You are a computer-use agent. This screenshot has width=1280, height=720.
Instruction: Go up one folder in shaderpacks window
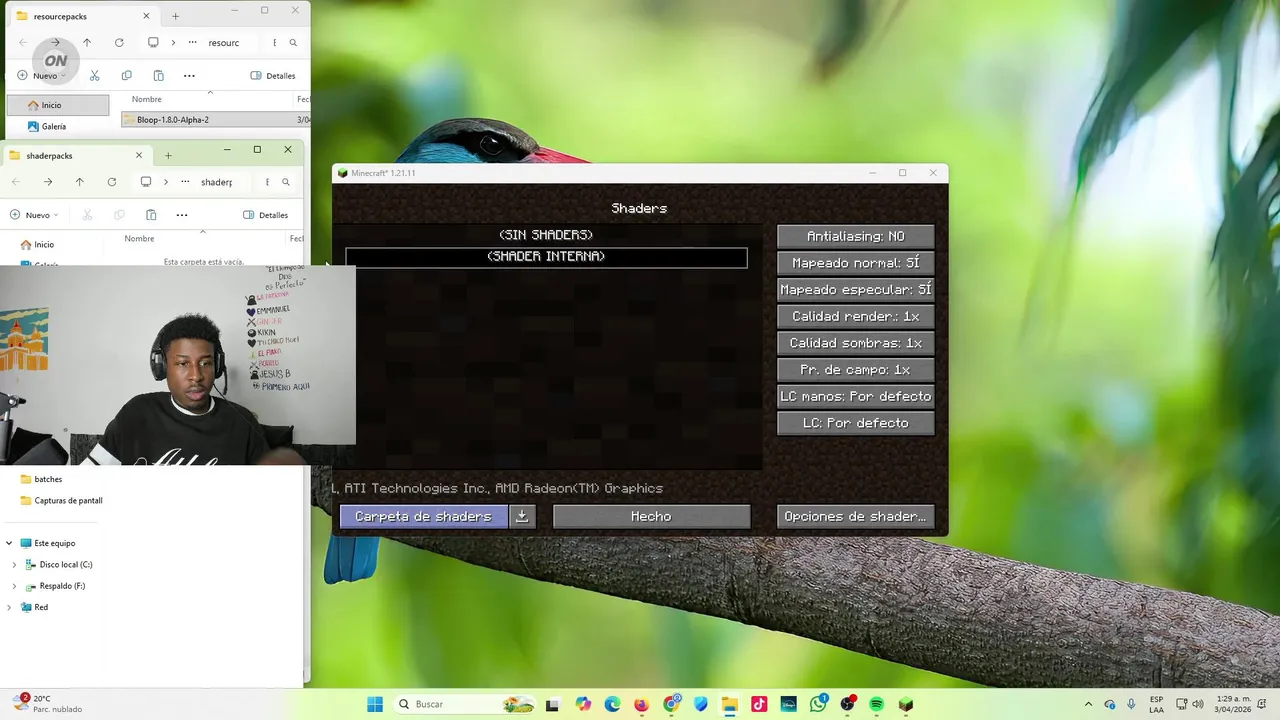(x=80, y=182)
